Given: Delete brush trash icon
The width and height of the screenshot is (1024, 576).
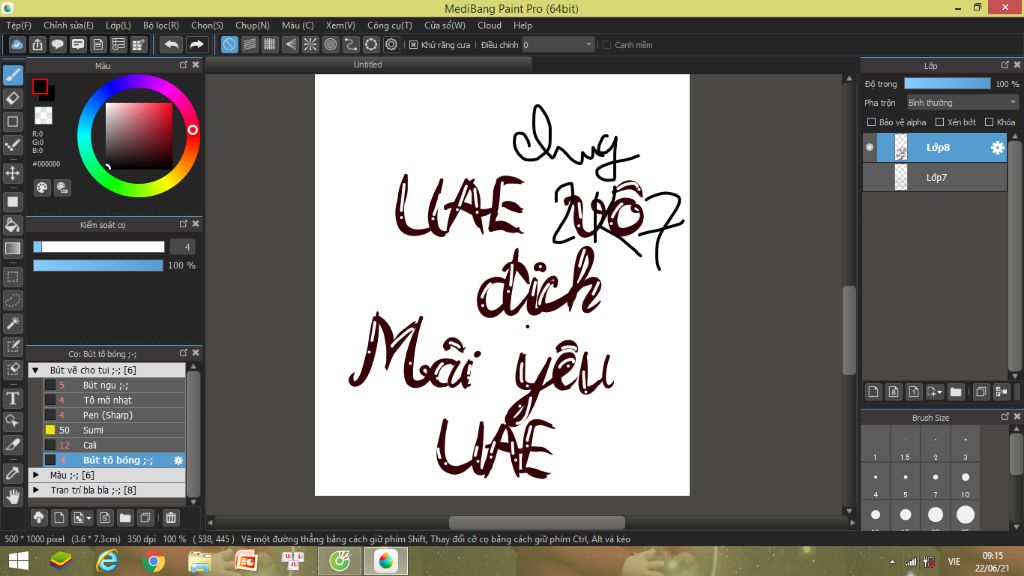Looking at the screenshot, I should (170, 518).
